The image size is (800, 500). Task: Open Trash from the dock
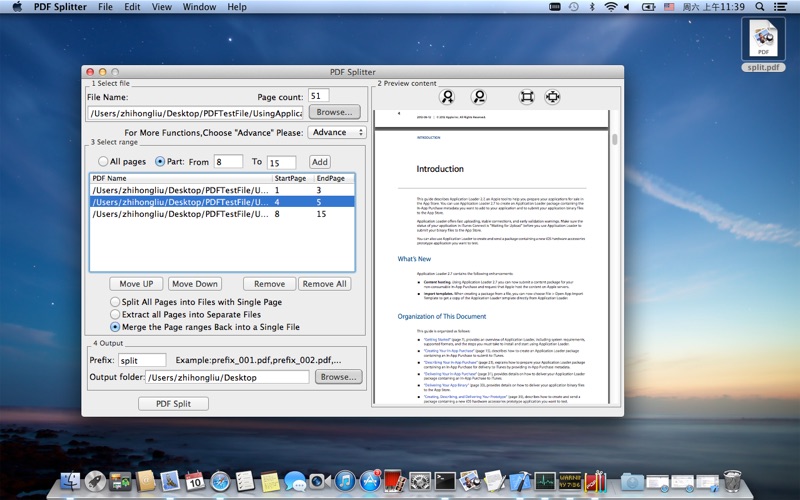(x=733, y=481)
